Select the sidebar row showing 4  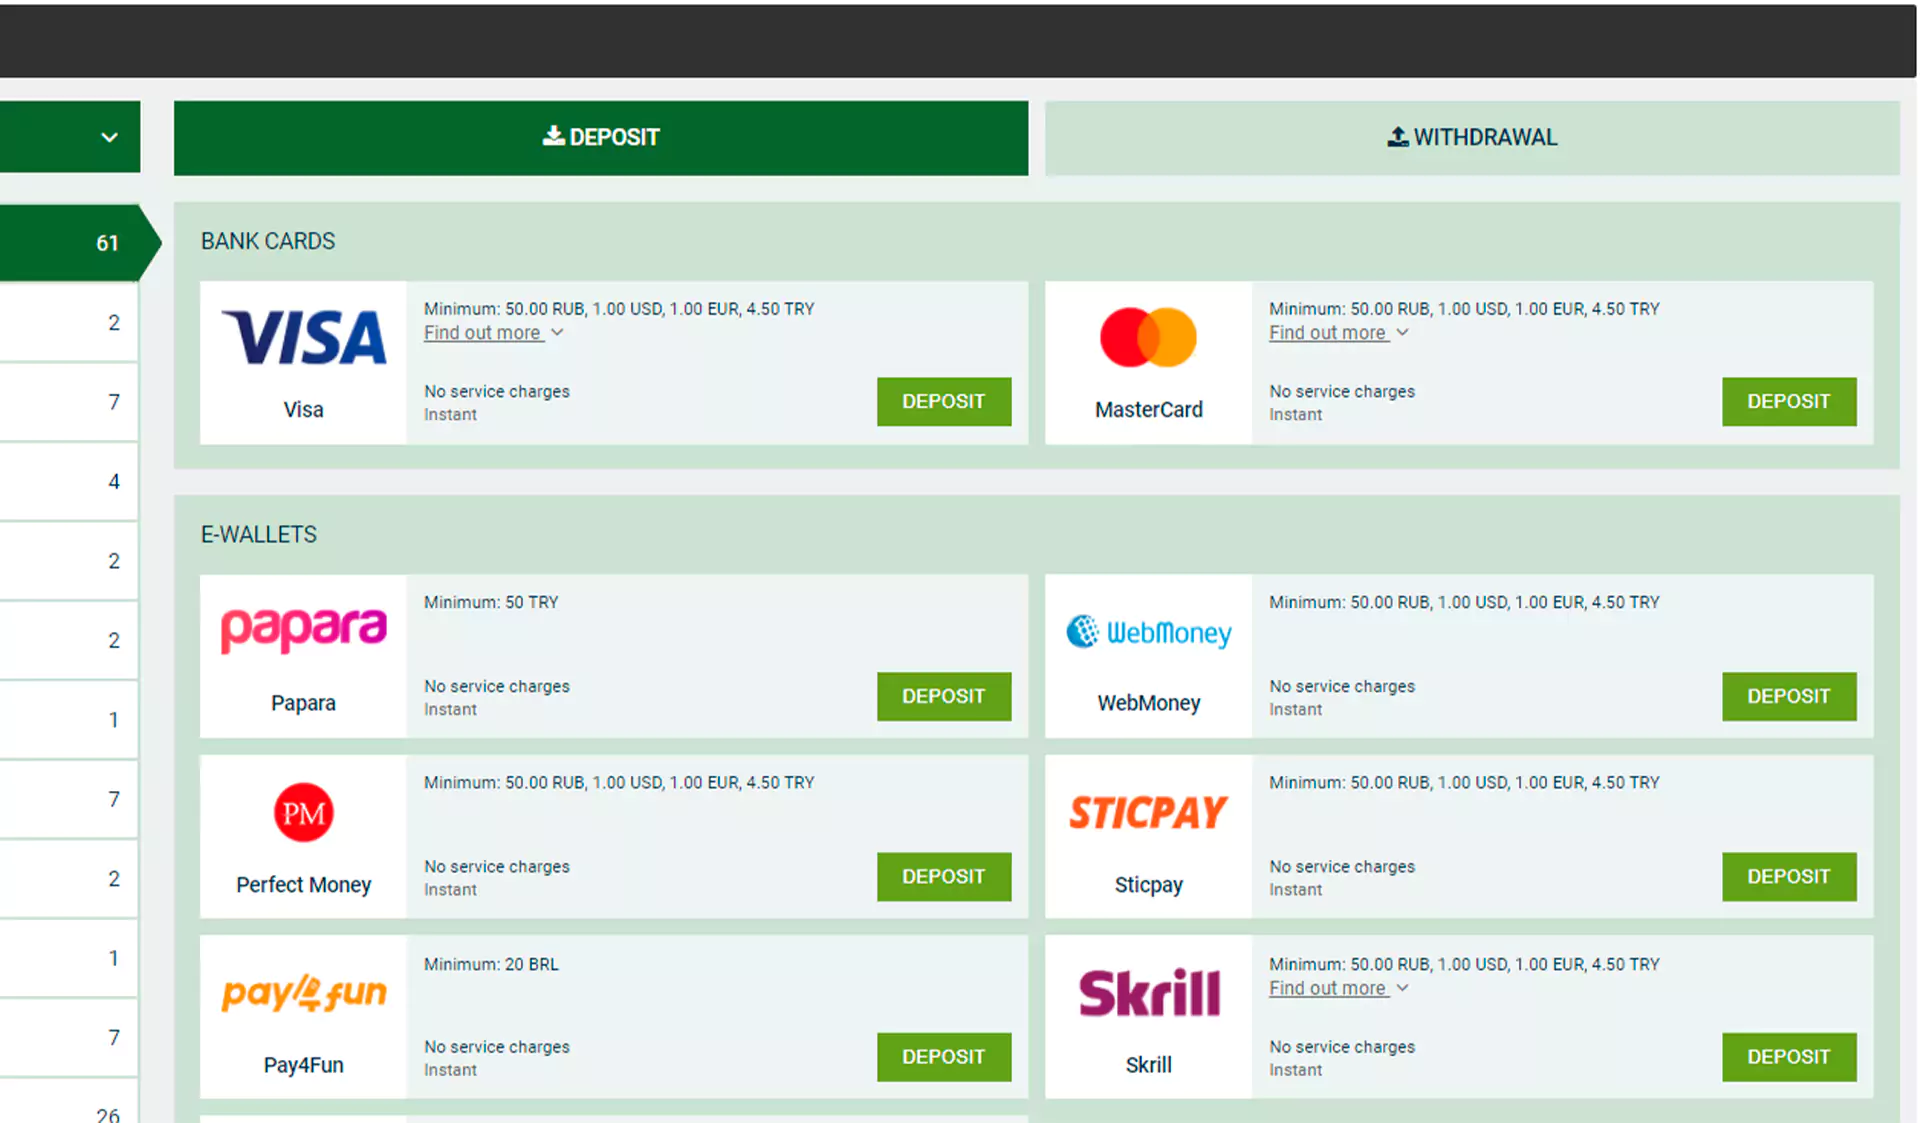68,481
